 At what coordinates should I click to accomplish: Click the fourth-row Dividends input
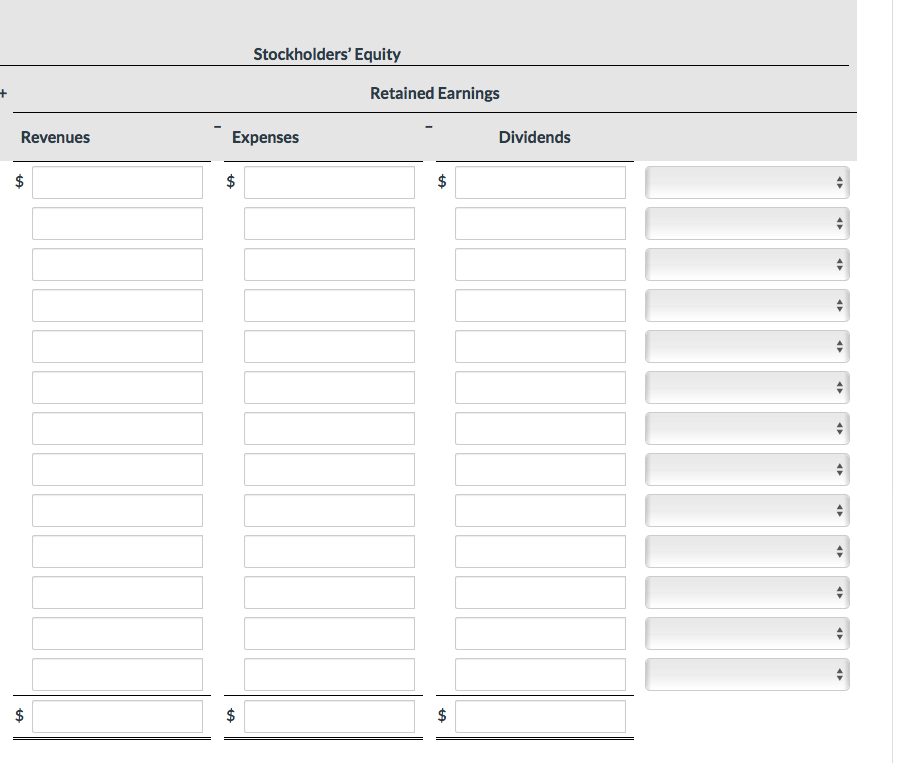click(541, 305)
